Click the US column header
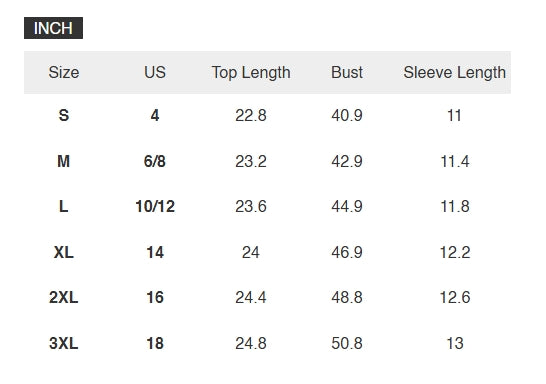The image size is (546, 384). click(x=155, y=72)
